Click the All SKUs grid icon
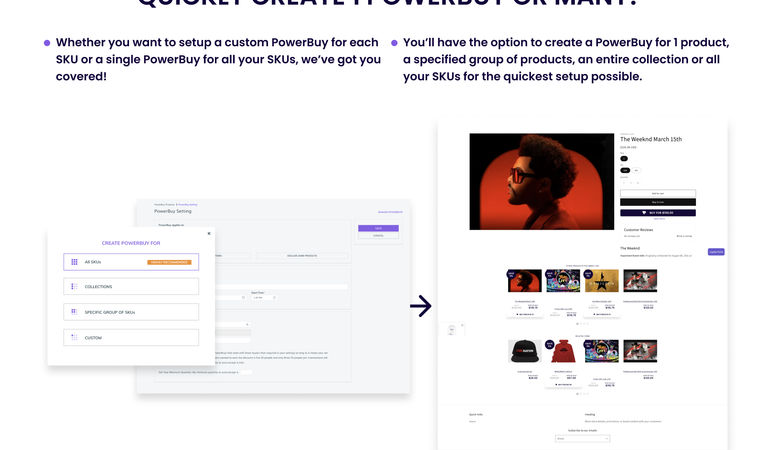 (x=74, y=262)
